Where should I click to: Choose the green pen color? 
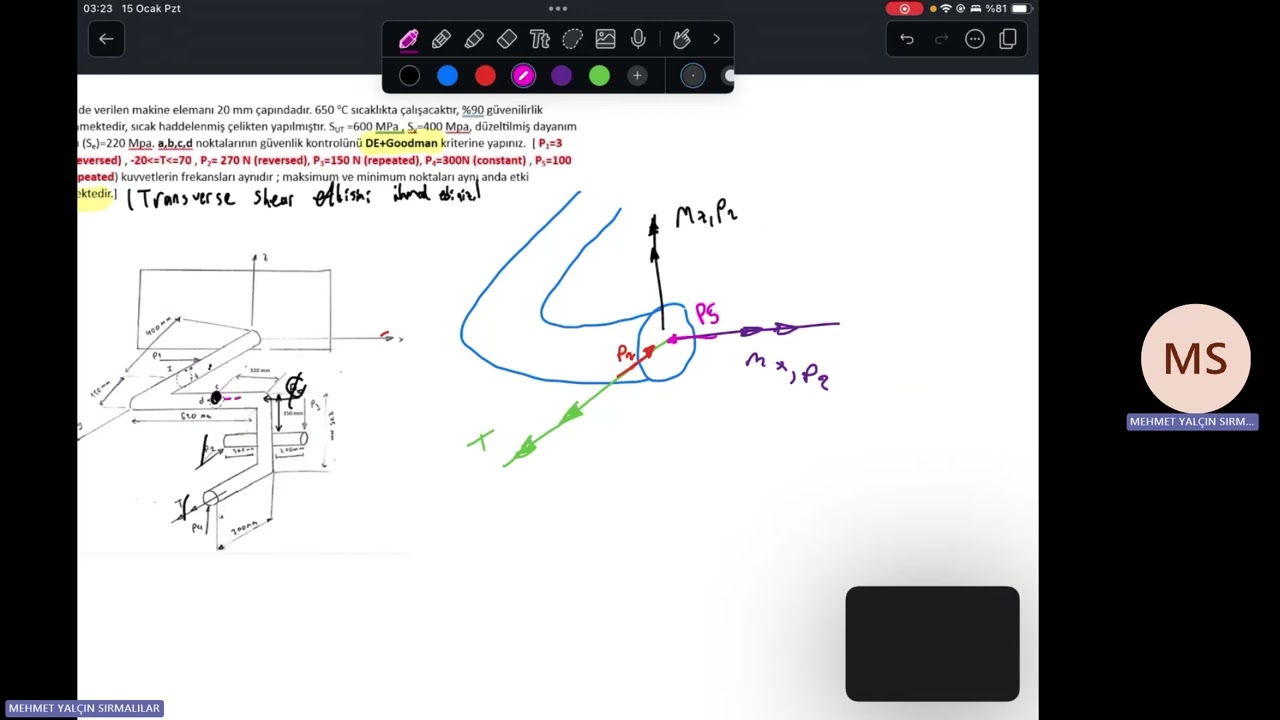click(599, 76)
